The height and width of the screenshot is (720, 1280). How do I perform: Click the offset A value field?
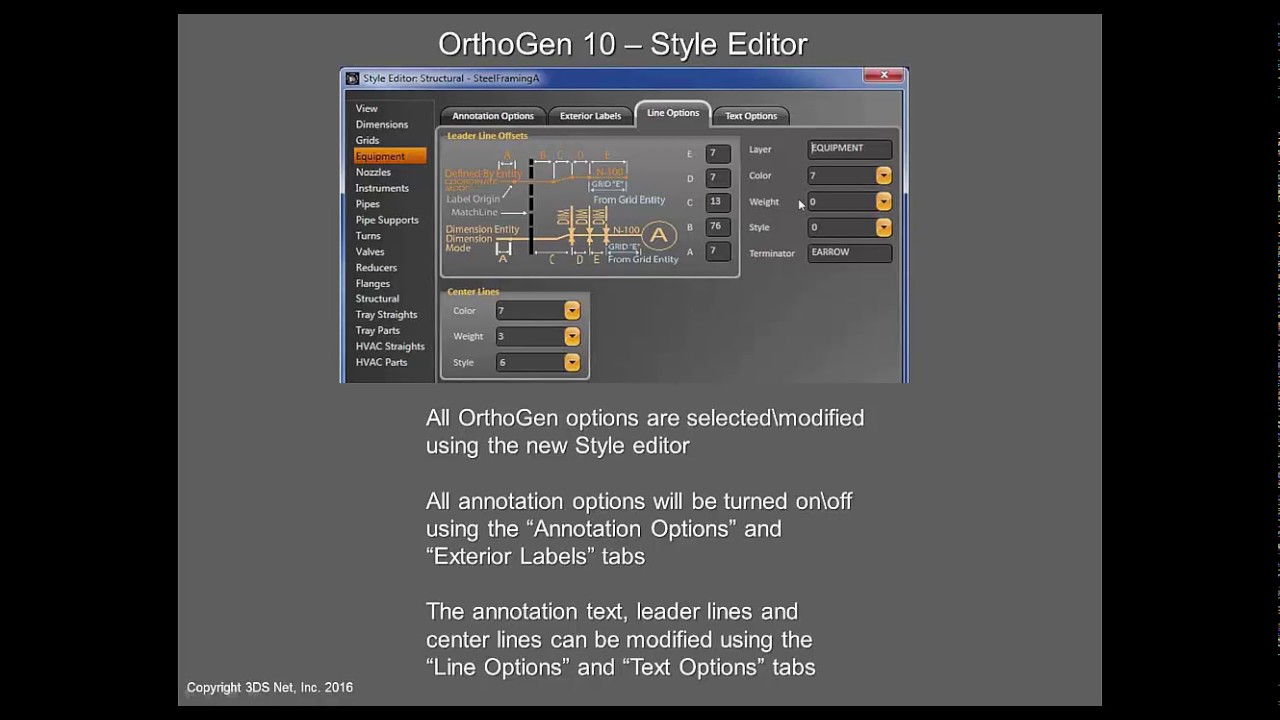point(718,251)
